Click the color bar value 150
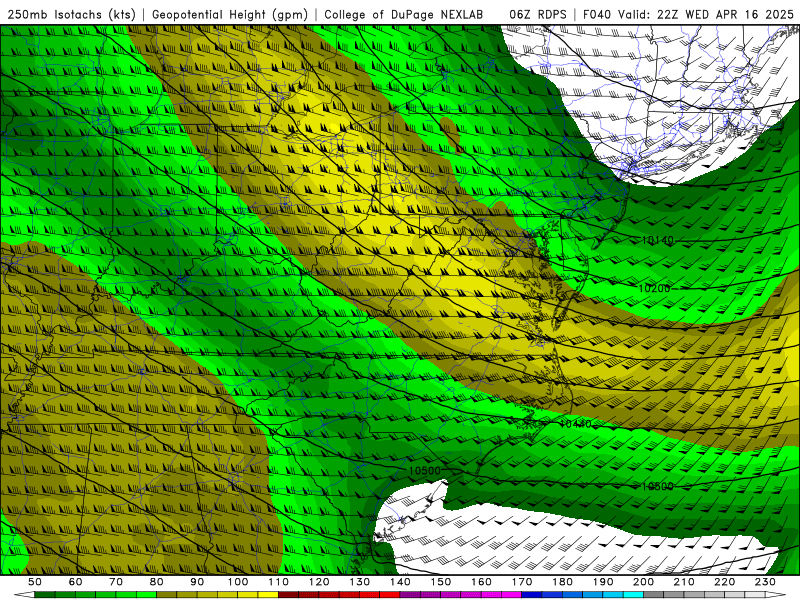 441,582
